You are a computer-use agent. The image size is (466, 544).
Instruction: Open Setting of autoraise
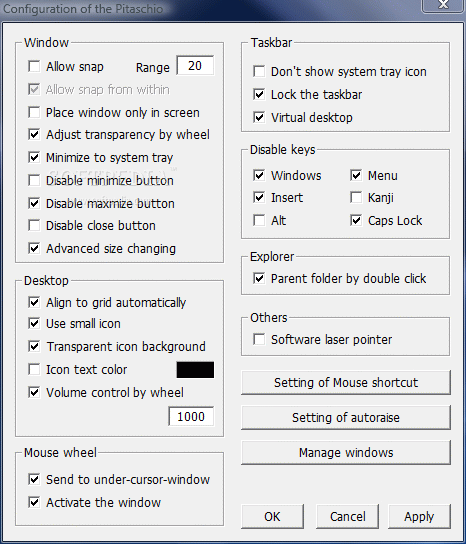click(x=346, y=417)
